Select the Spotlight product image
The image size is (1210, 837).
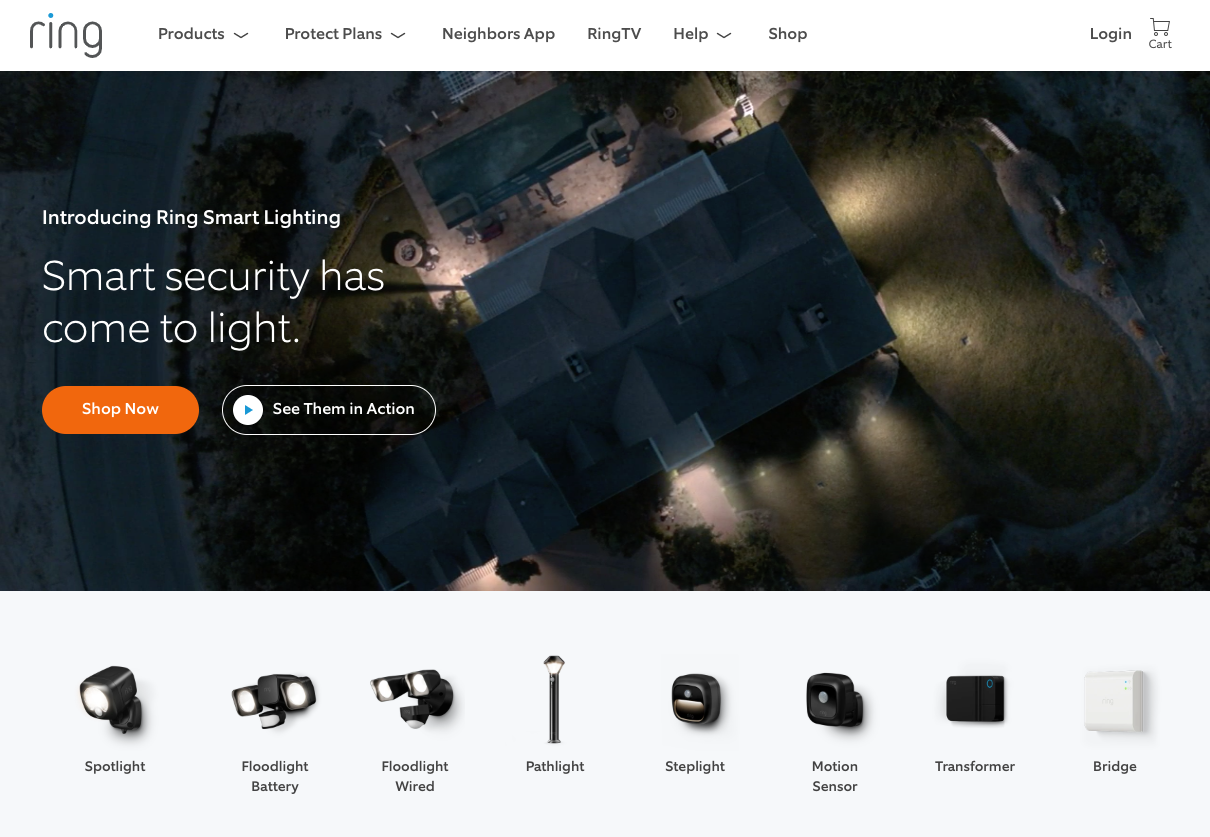click(x=114, y=700)
